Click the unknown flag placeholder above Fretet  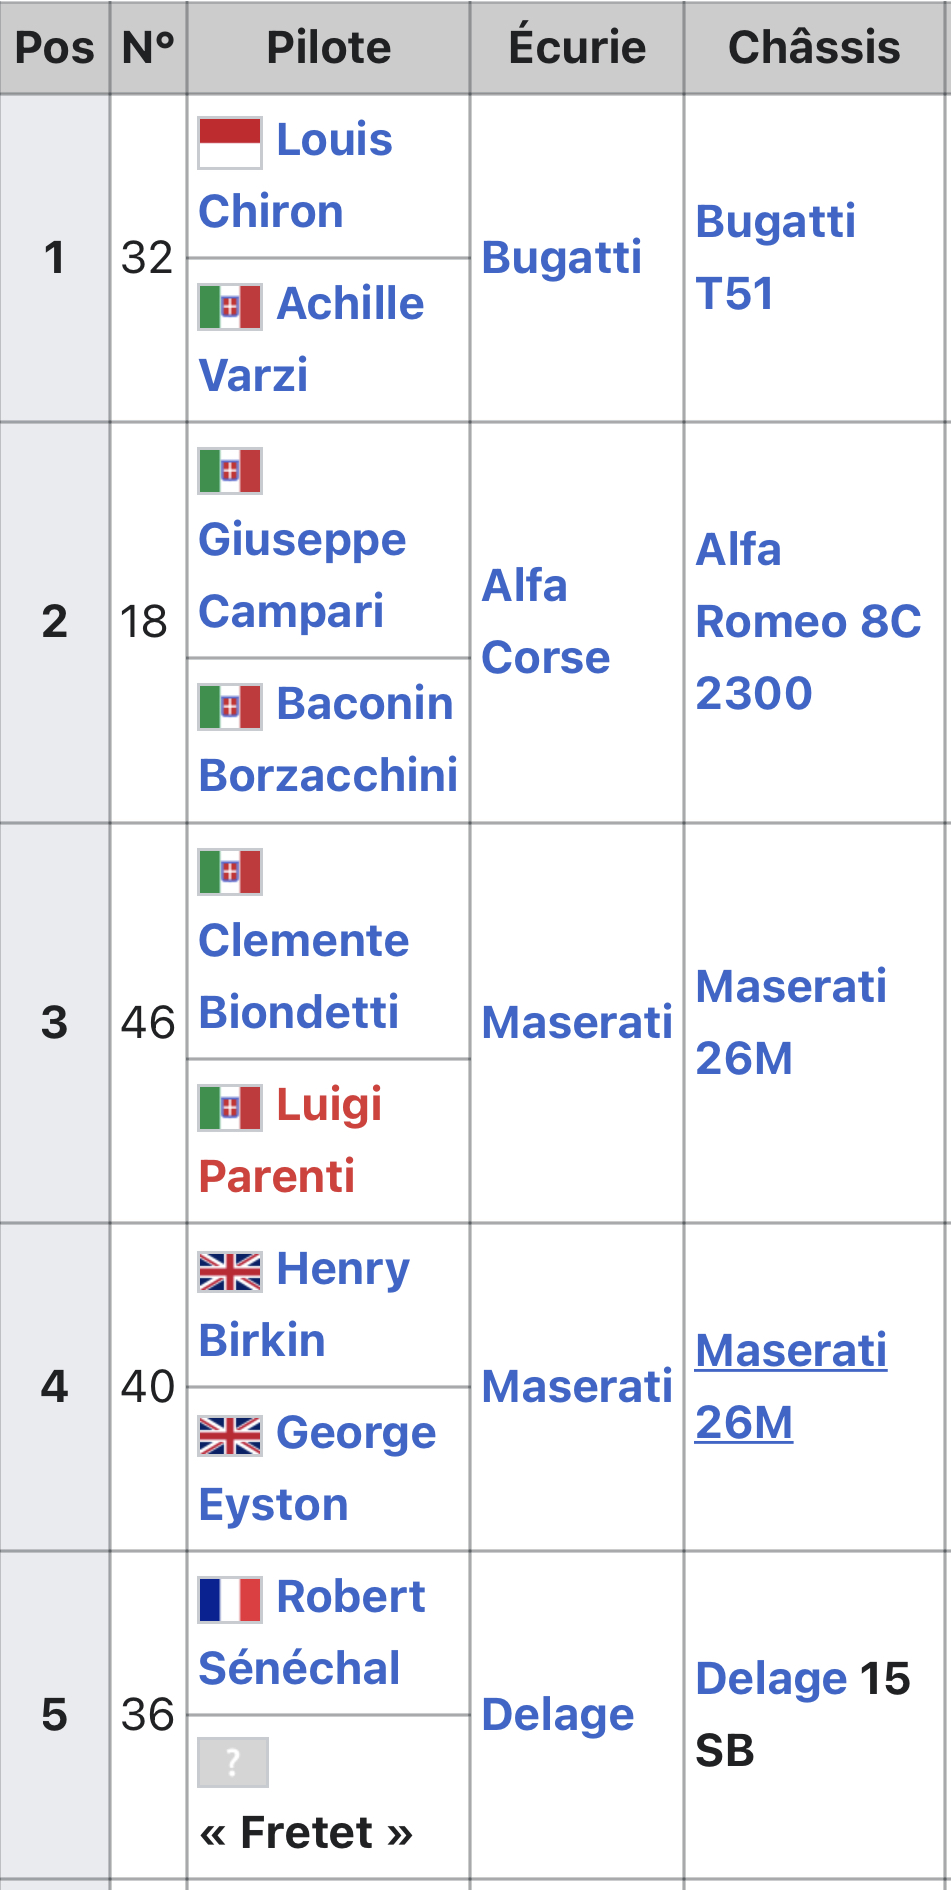coord(233,1762)
